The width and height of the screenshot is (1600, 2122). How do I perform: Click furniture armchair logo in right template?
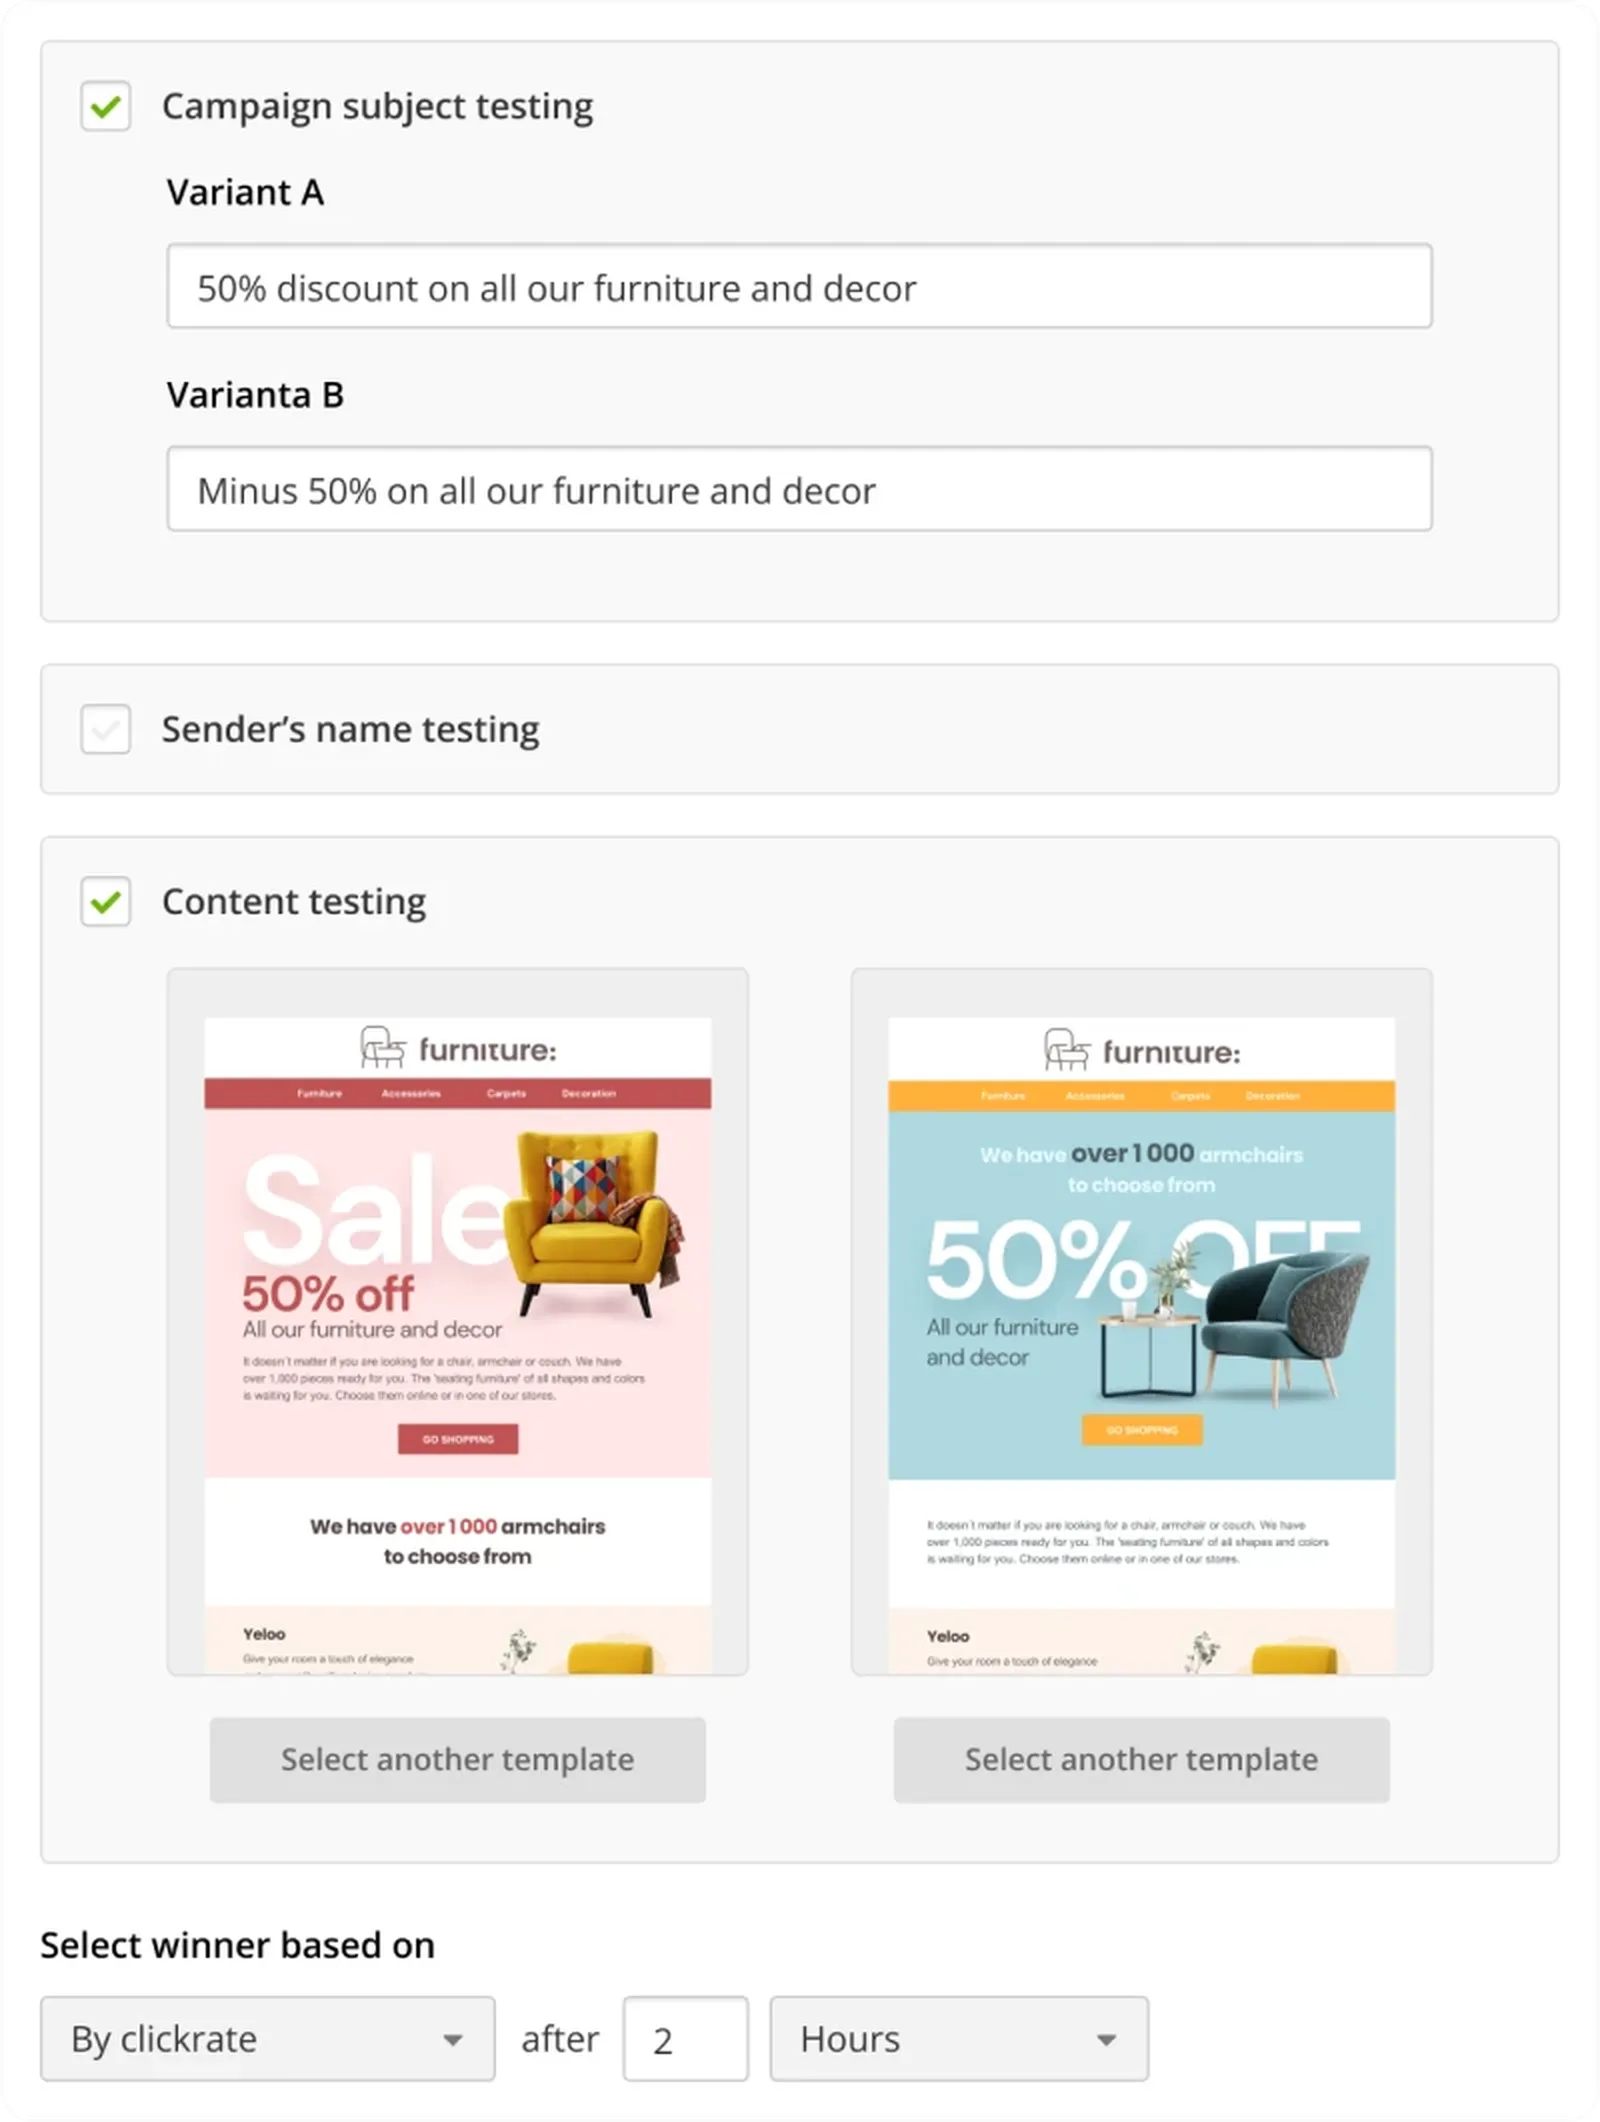click(x=1067, y=1050)
